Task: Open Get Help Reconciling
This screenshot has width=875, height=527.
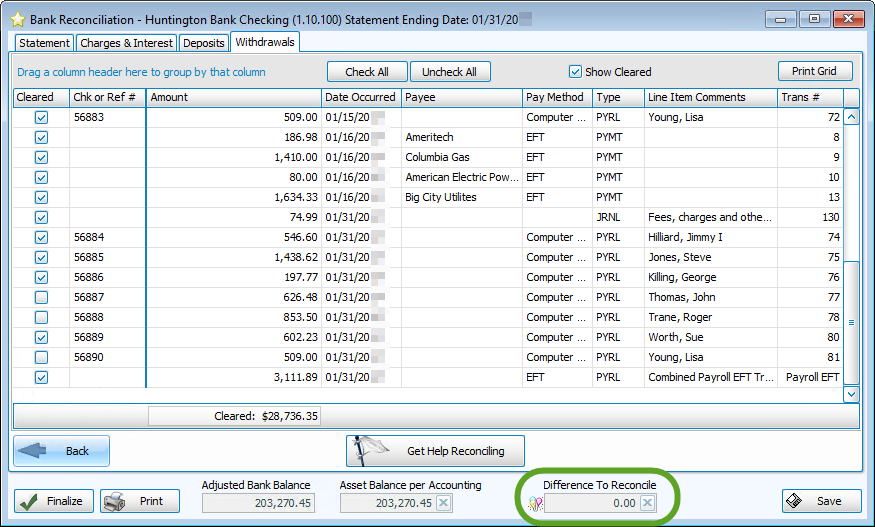Action: pos(435,451)
